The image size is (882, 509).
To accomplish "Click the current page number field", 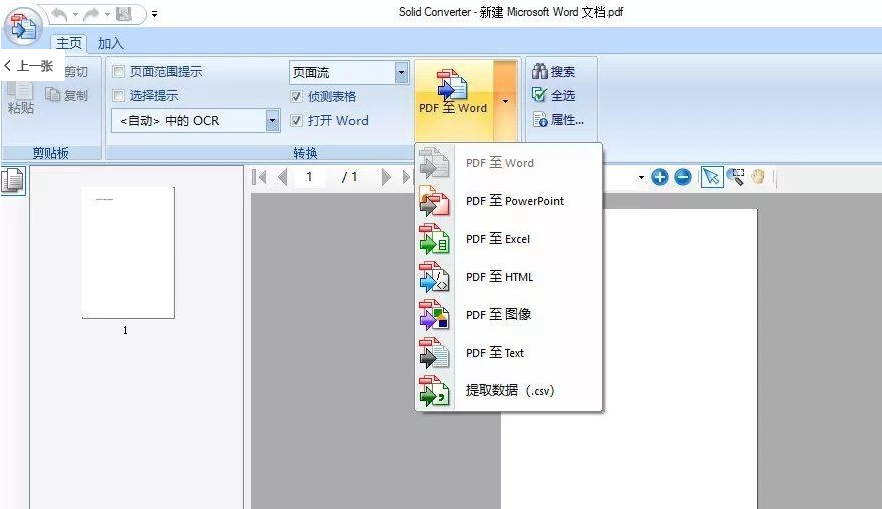I will 309,177.
